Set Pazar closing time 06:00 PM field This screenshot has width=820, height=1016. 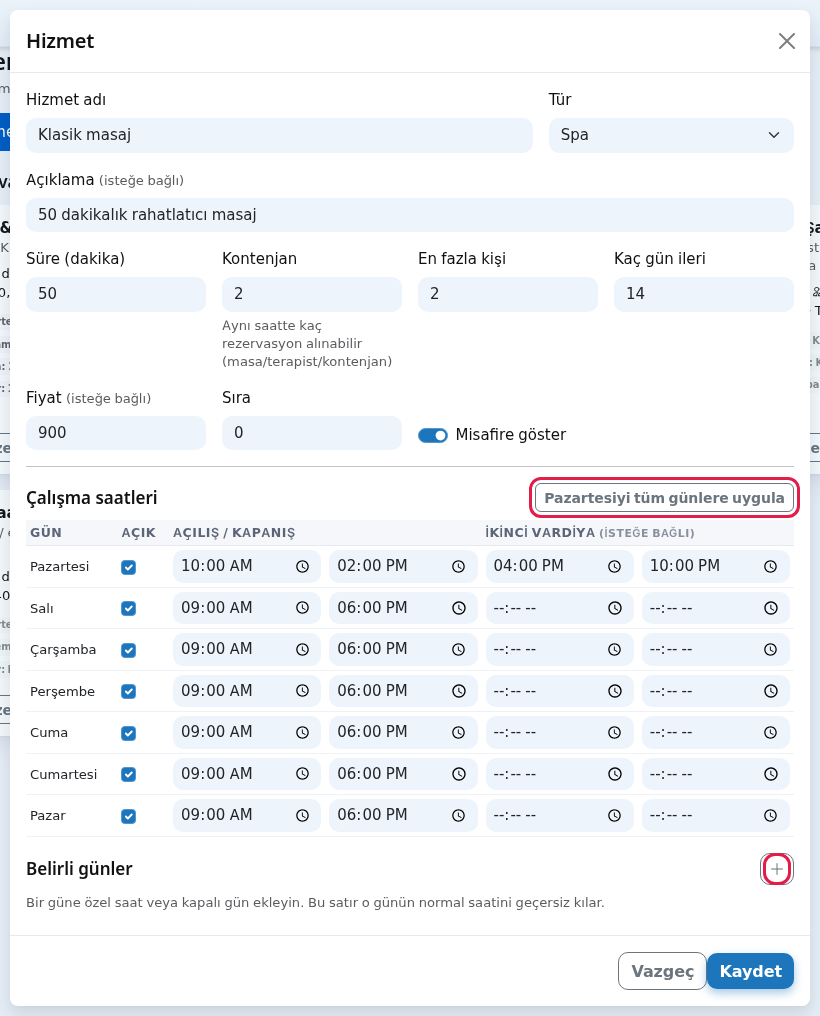click(403, 815)
